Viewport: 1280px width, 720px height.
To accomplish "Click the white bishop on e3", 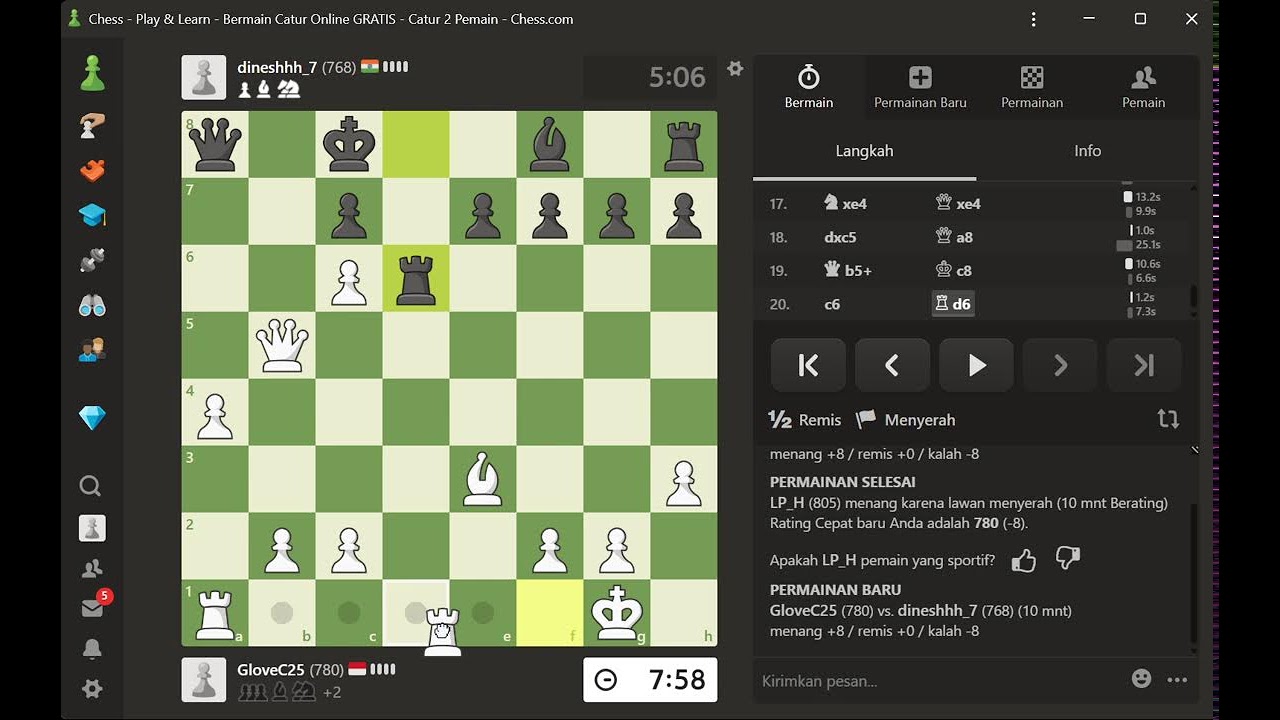I will point(483,479).
